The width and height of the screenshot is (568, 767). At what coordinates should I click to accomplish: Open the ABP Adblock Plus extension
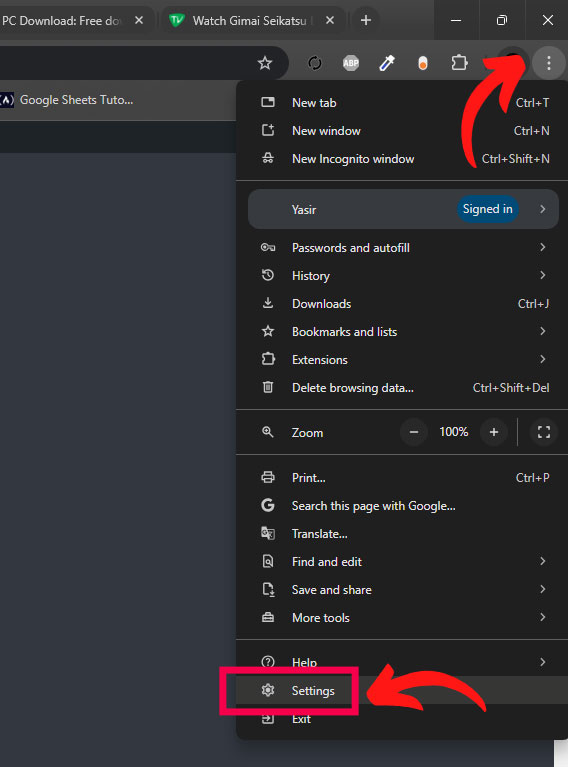[x=350, y=63]
